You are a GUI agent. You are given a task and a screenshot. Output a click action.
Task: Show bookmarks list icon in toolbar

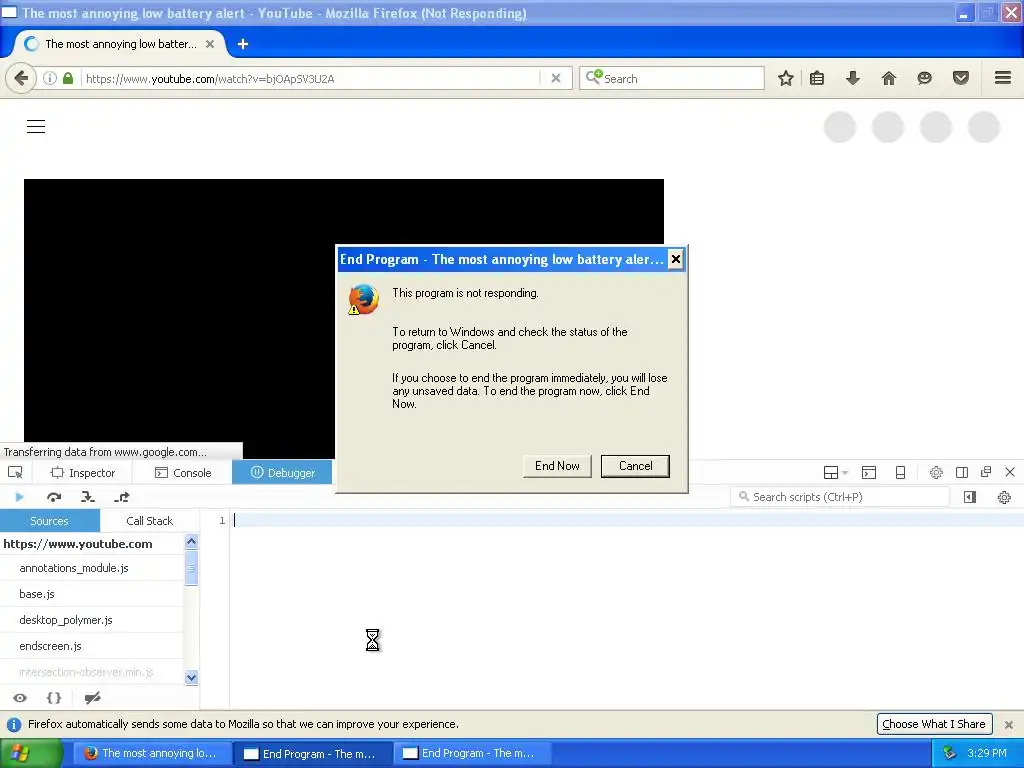pos(817,78)
